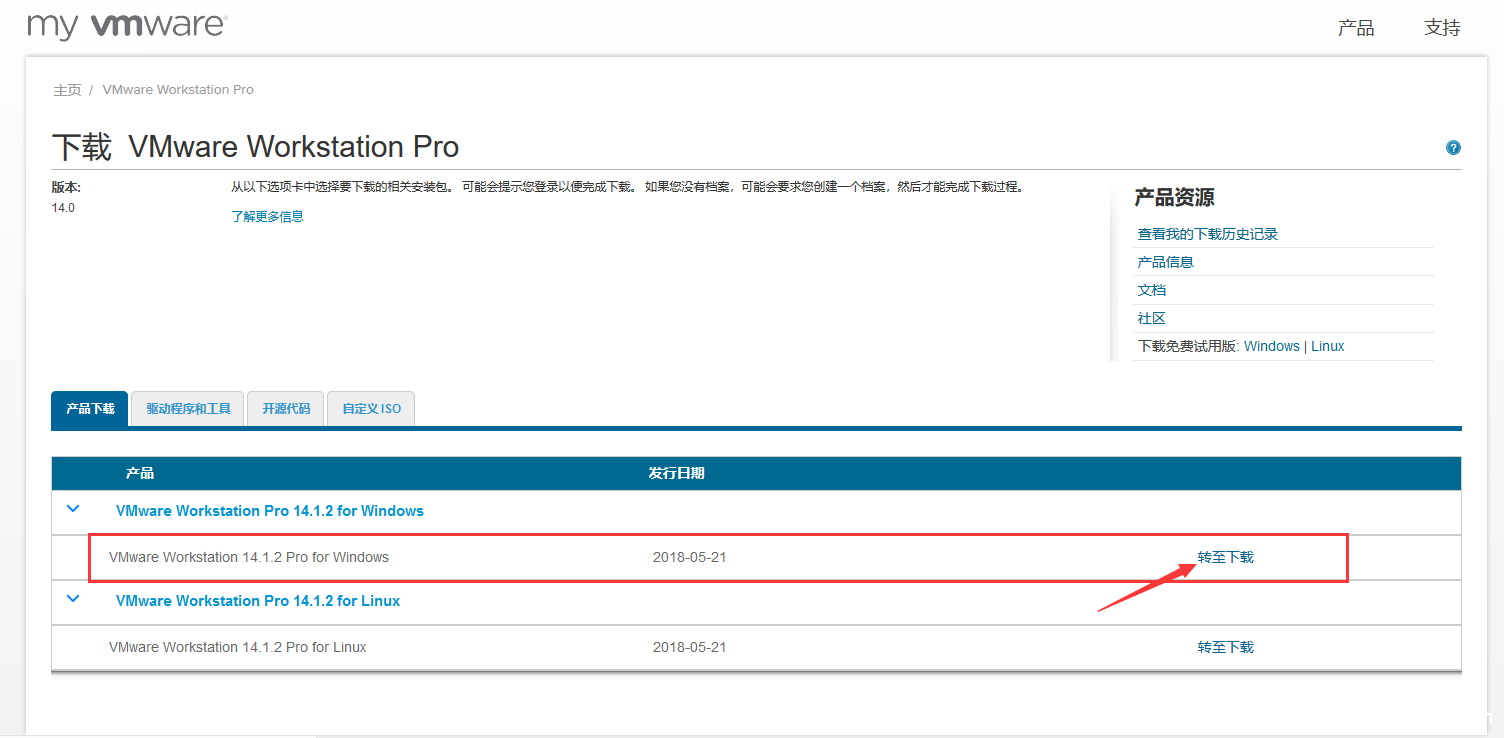Select the 自定义 ISO tab
The image size is (1504, 738).
pos(370,408)
